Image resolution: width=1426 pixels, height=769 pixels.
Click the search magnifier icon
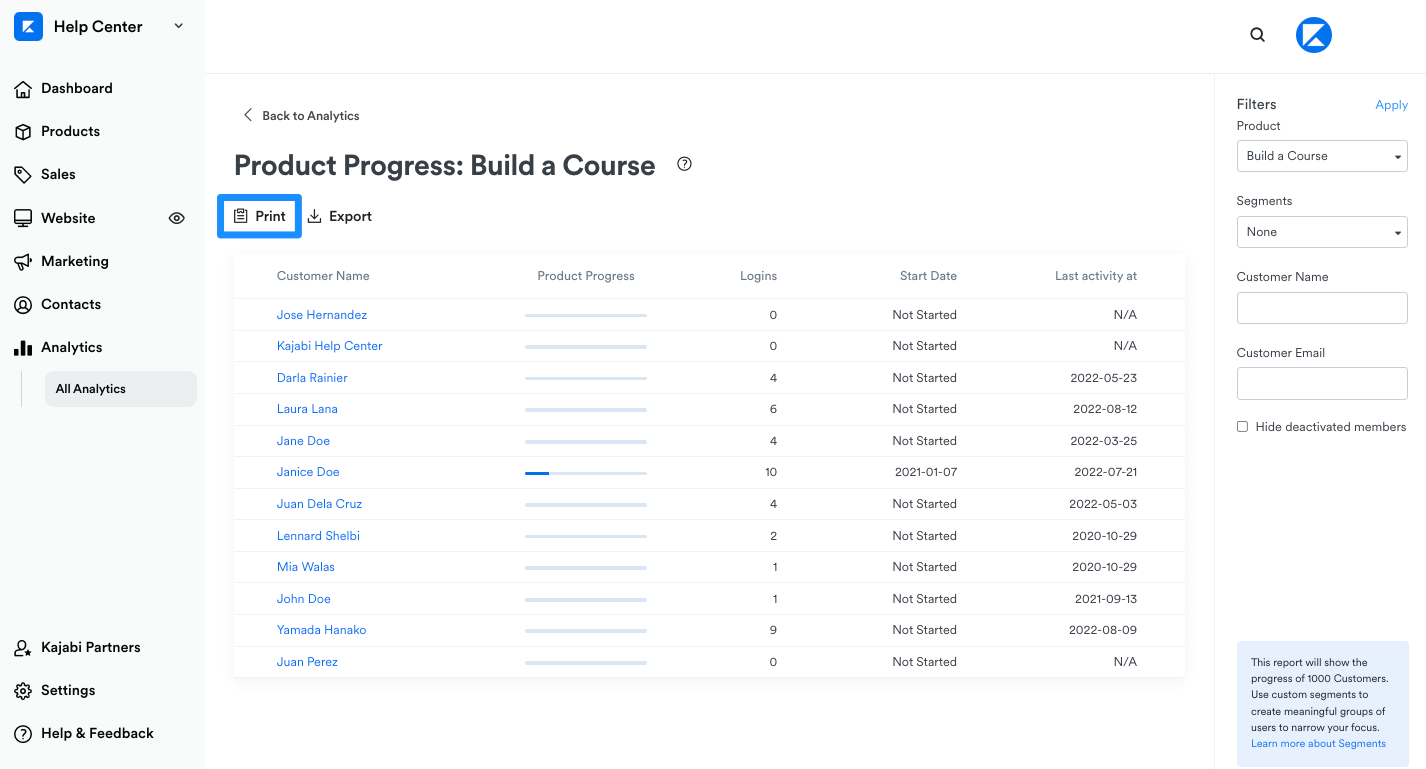(1258, 35)
